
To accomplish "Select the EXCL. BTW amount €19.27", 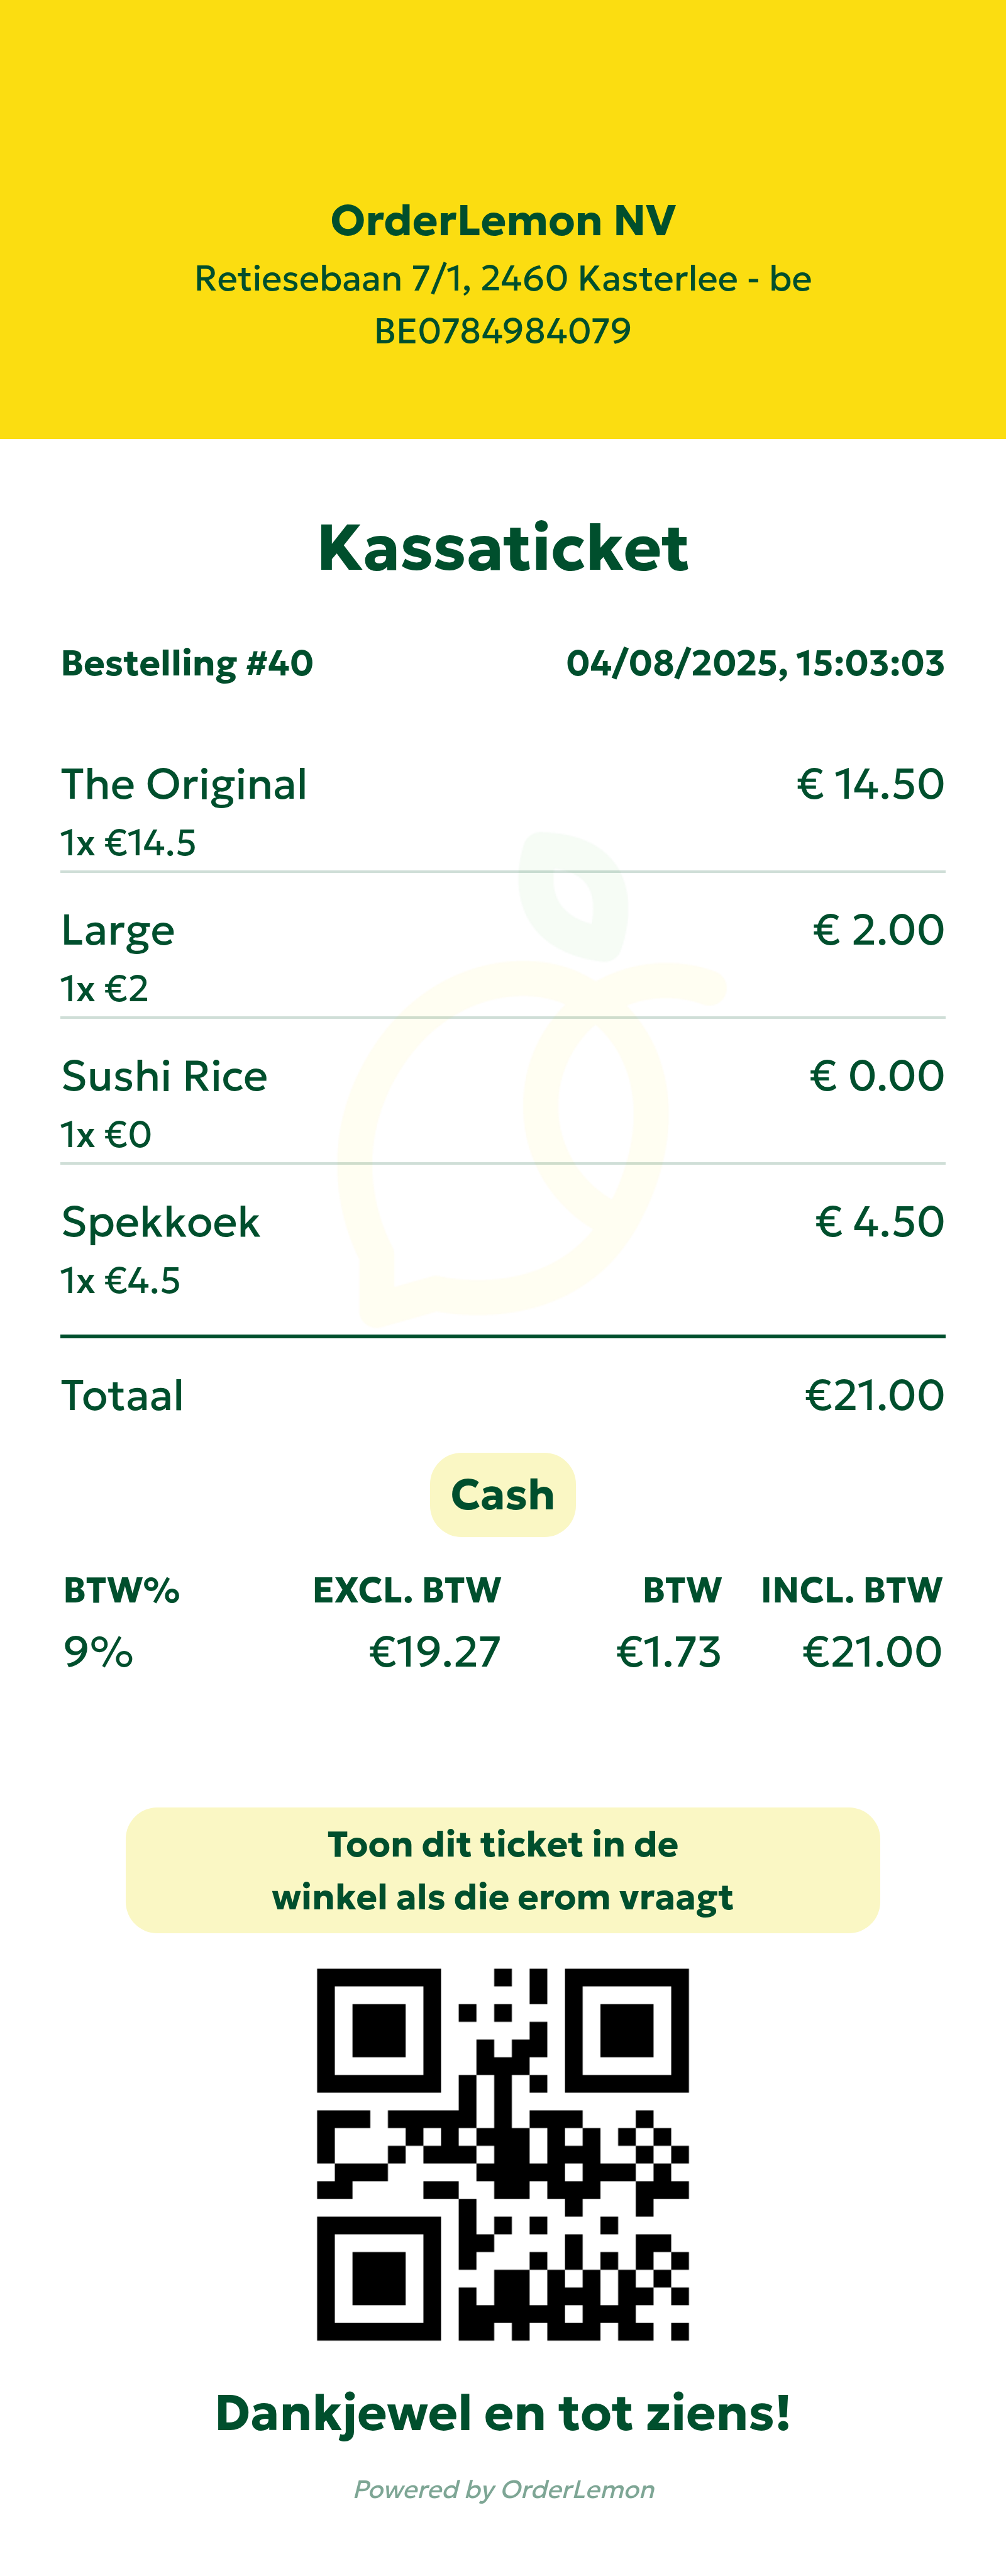I will 435,1652.
